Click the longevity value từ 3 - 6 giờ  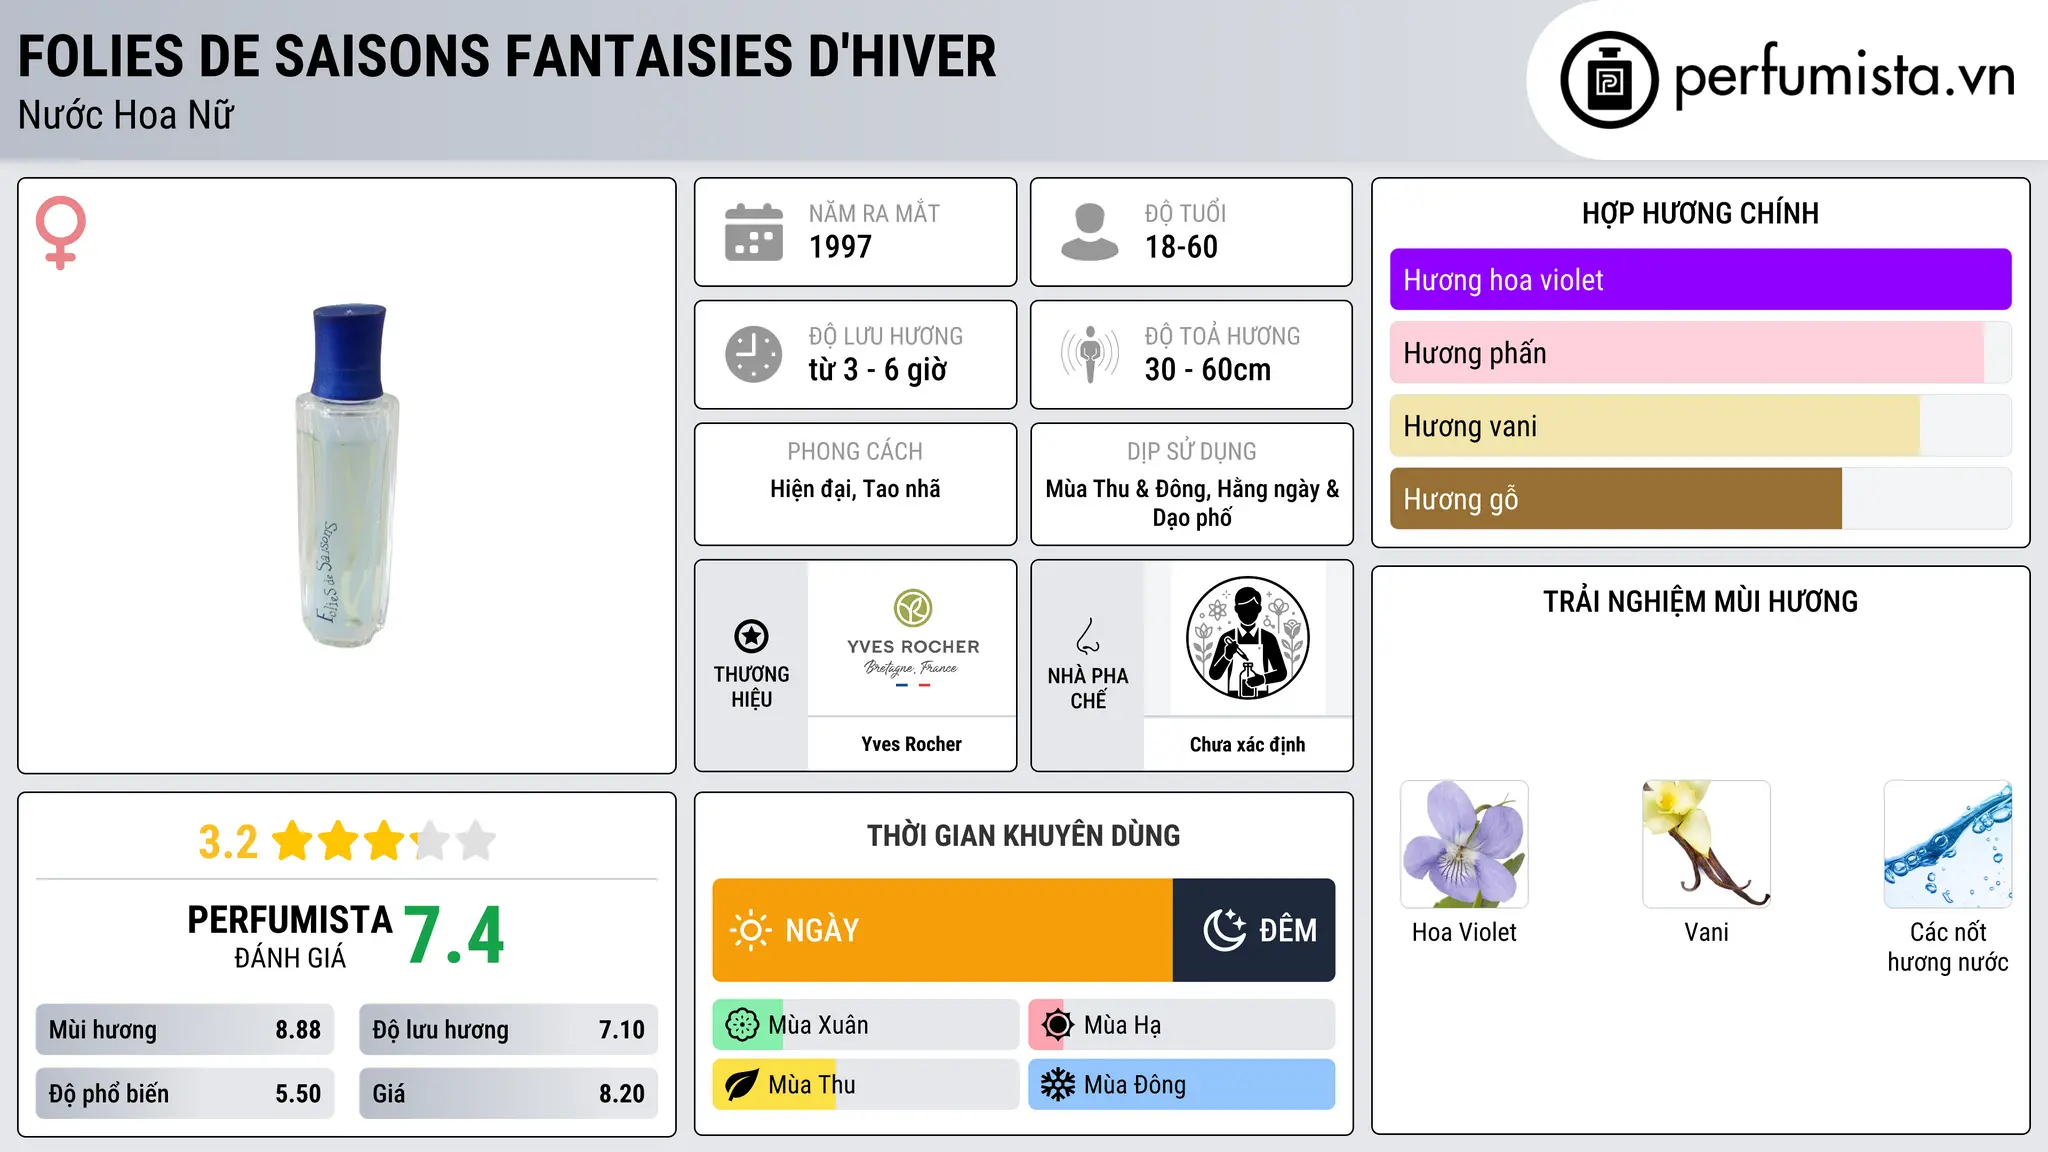point(878,370)
